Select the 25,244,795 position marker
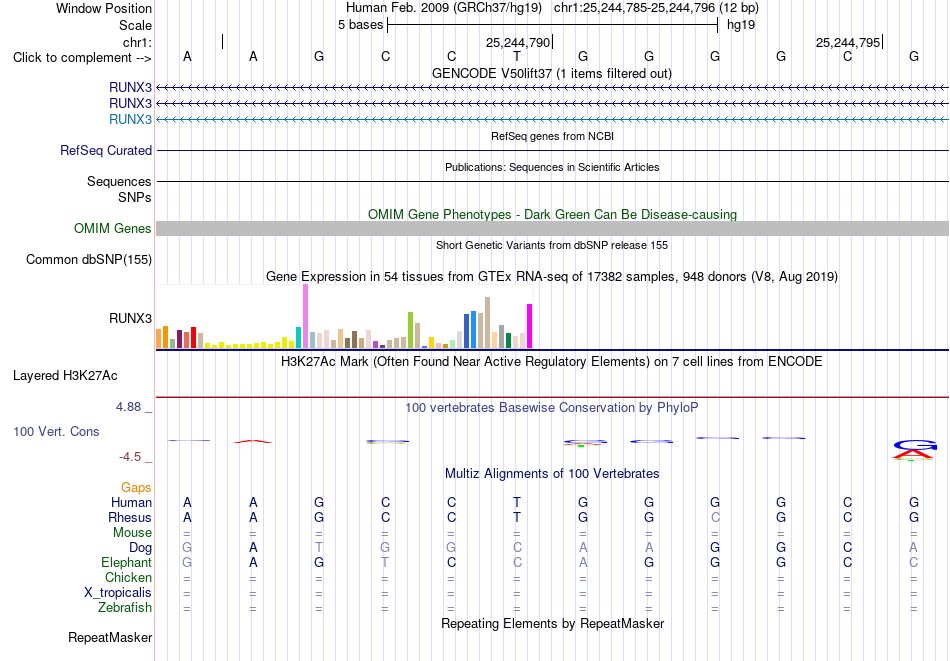Screen dimensions: 950x661 point(848,42)
